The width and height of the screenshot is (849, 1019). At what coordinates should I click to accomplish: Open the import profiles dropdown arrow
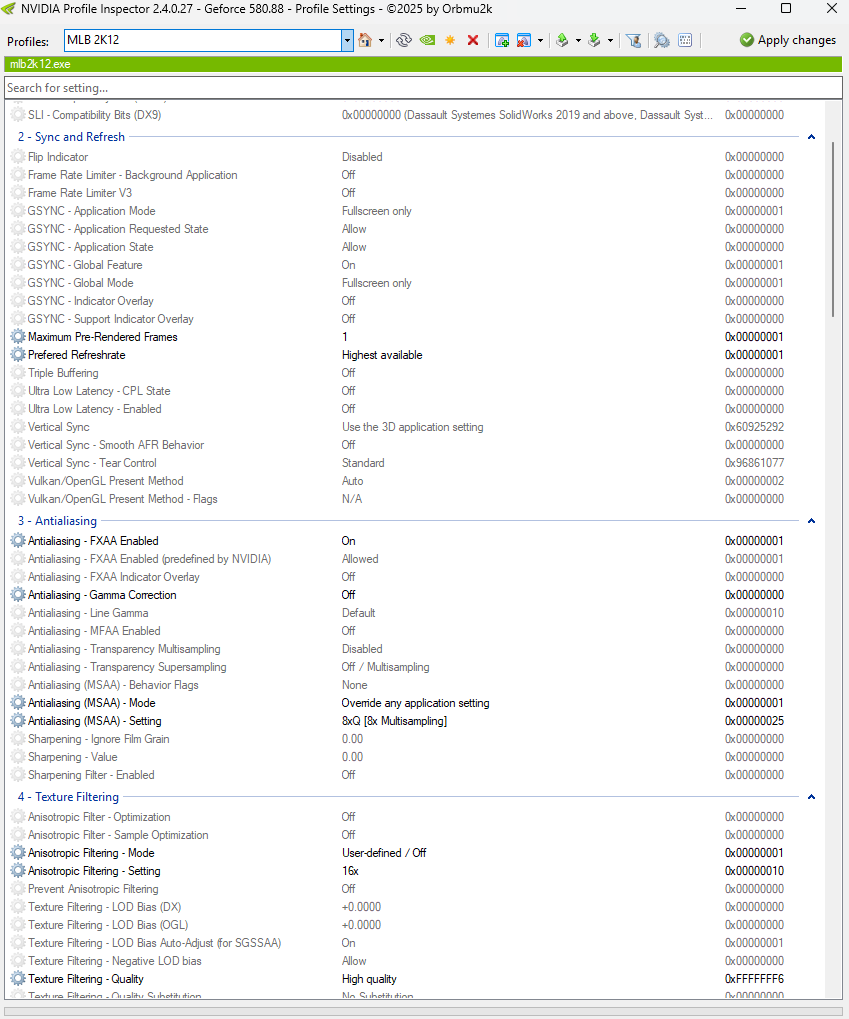[x=610, y=40]
